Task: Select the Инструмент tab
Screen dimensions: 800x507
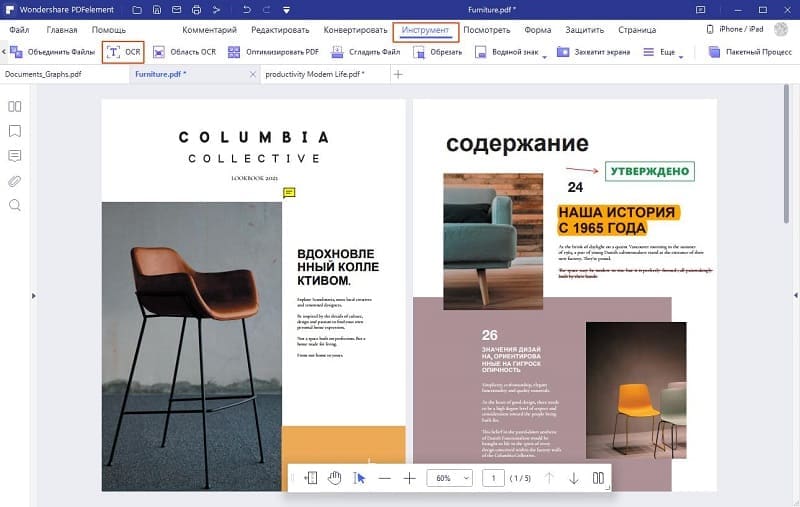Action: 426,31
